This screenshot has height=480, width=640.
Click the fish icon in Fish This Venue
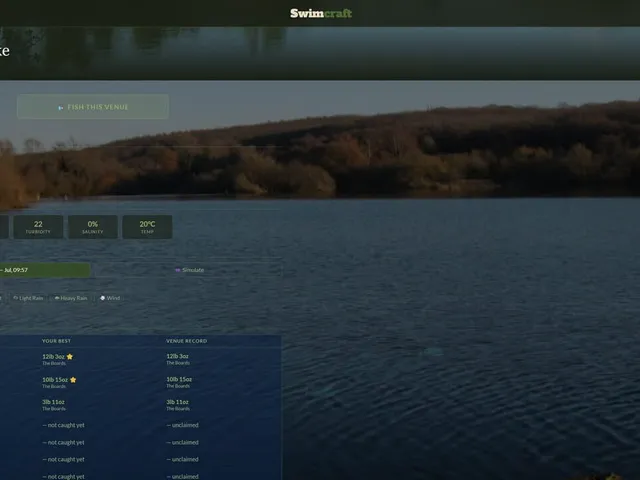61,107
